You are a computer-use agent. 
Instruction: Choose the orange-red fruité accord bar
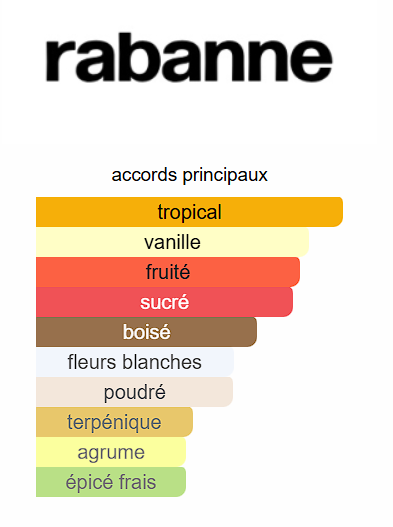tap(168, 272)
